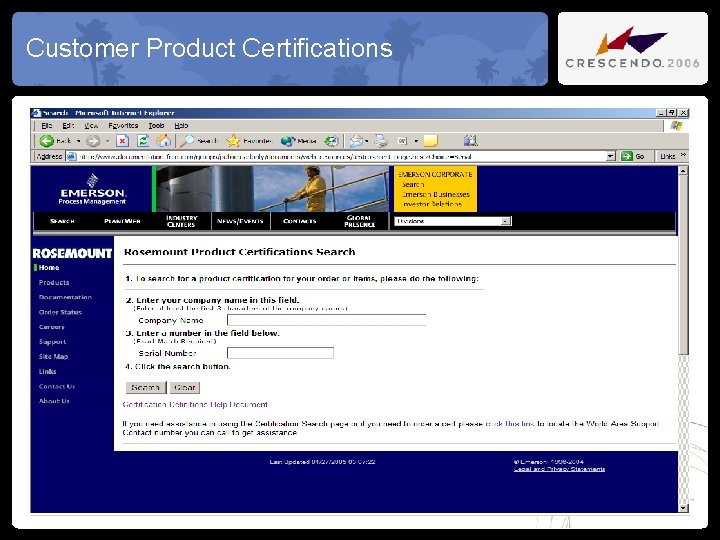
Task: Open the Favorites menu
Action: [123, 125]
